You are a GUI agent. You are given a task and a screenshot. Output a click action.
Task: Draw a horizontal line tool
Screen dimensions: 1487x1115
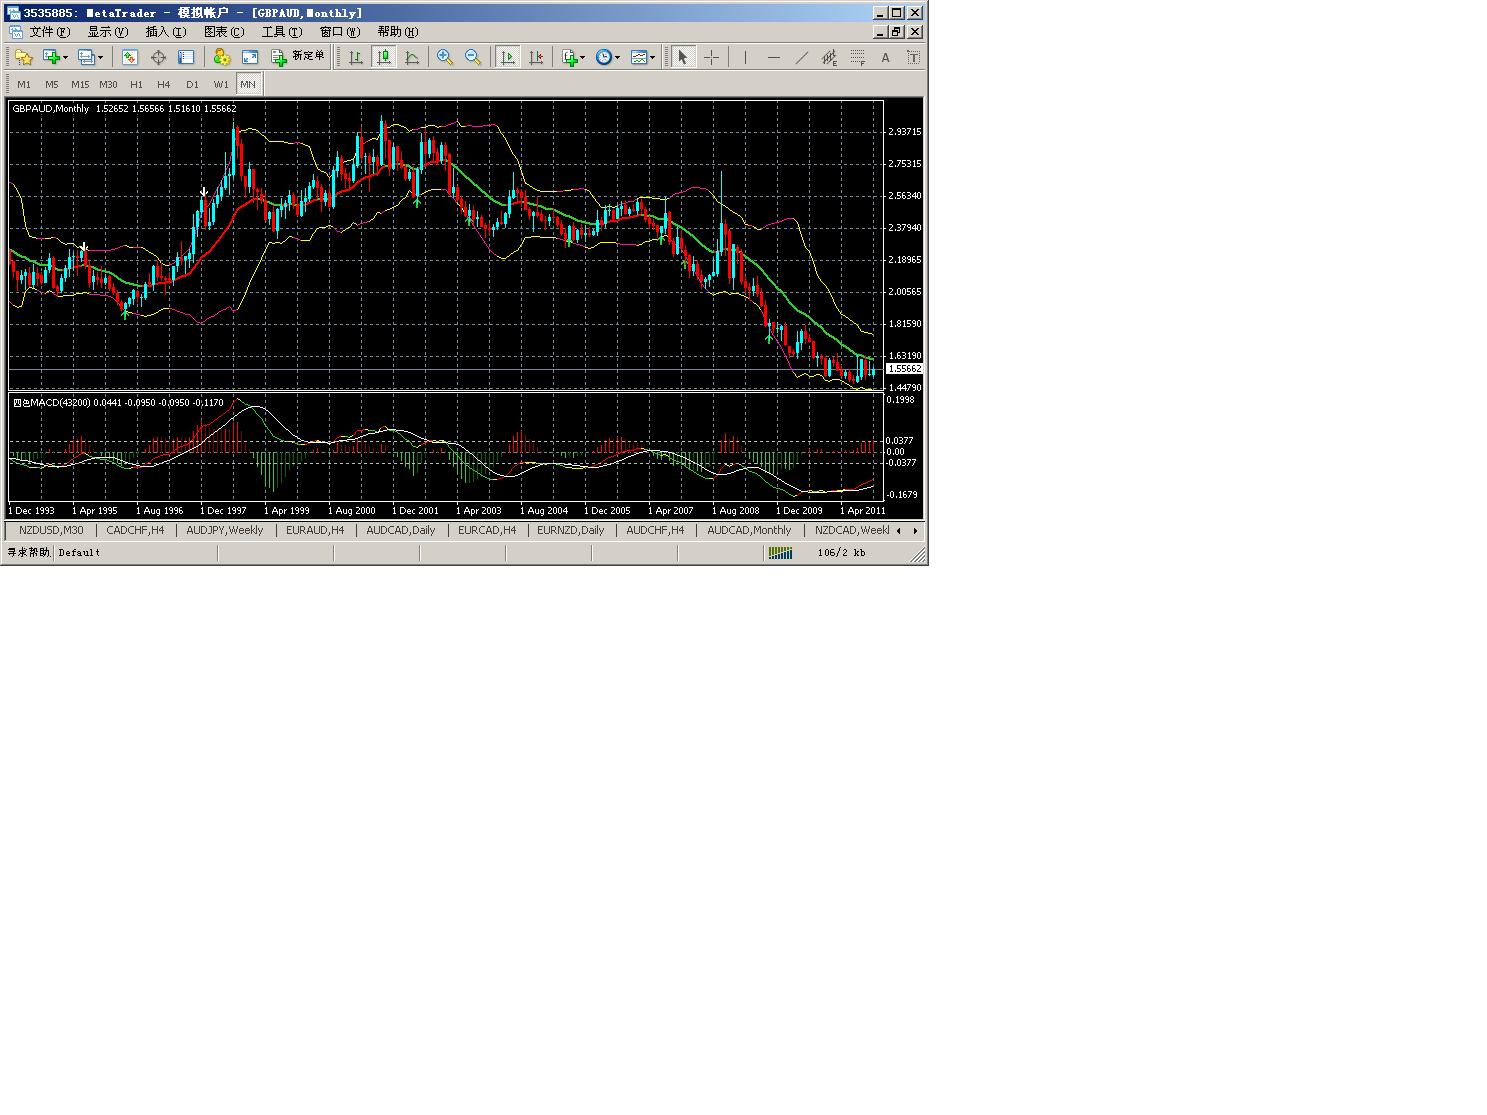773,58
